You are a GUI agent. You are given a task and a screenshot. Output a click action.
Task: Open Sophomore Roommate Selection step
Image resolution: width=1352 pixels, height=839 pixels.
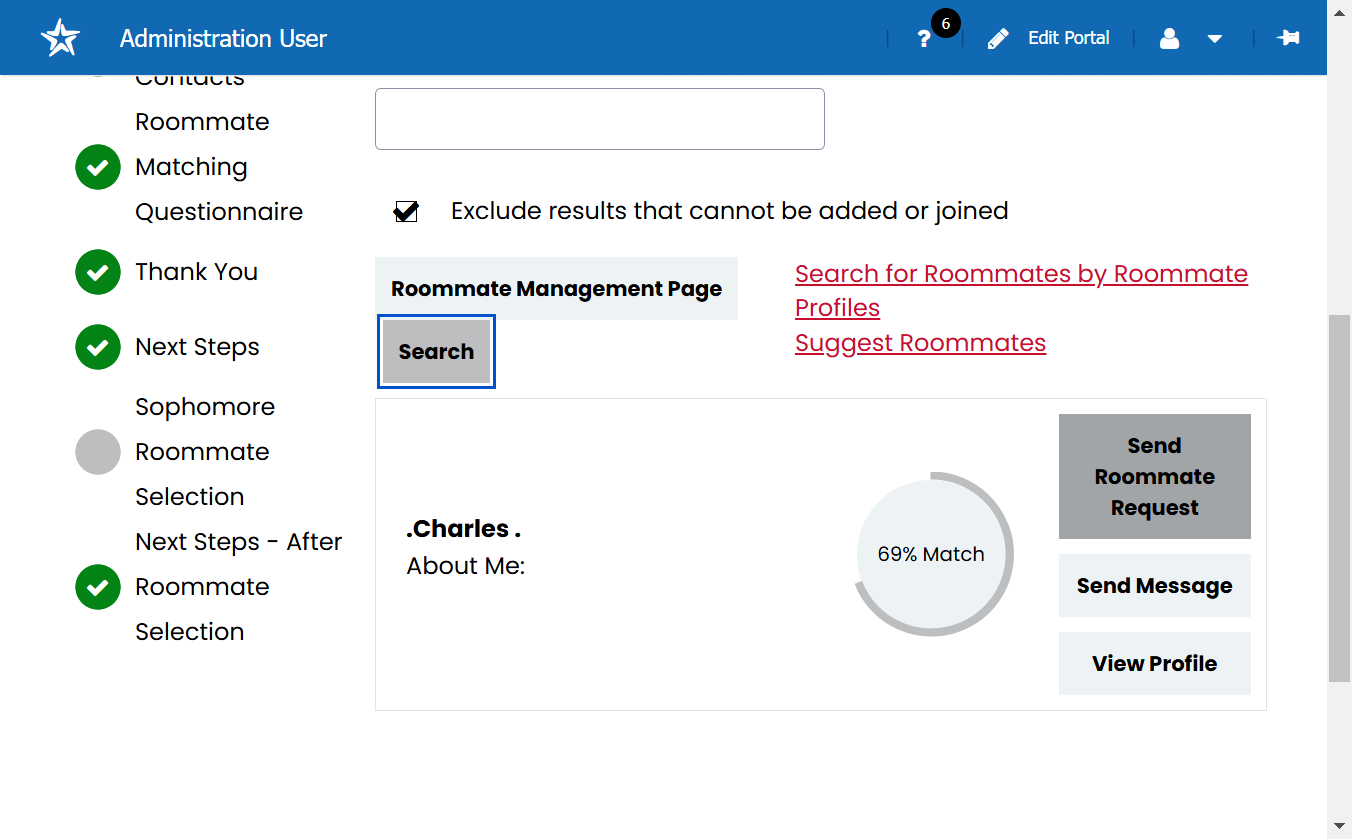click(205, 452)
